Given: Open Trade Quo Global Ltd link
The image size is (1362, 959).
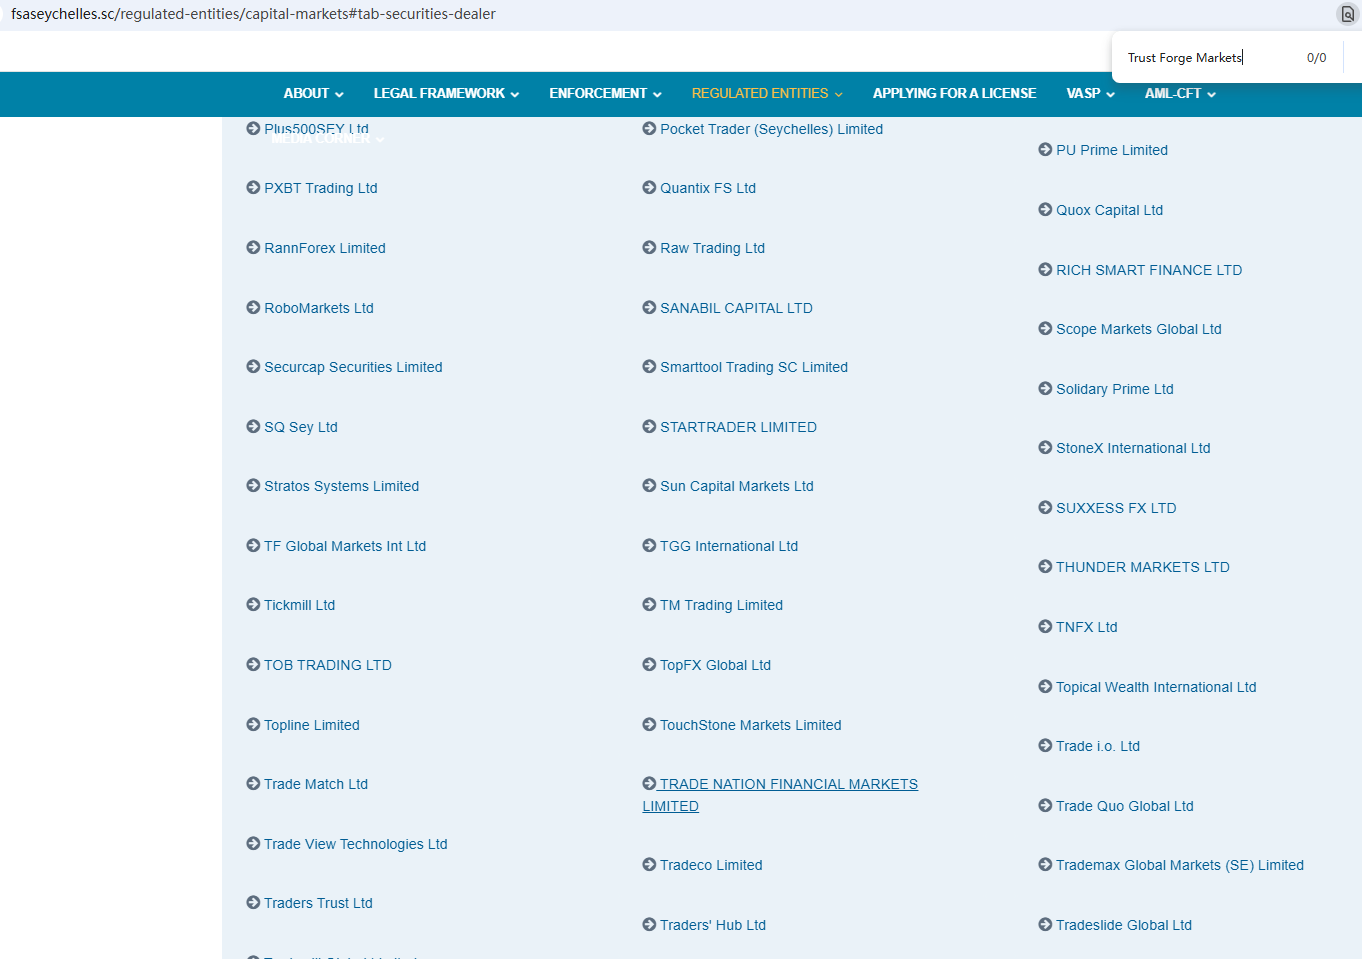Looking at the screenshot, I should click(1125, 806).
